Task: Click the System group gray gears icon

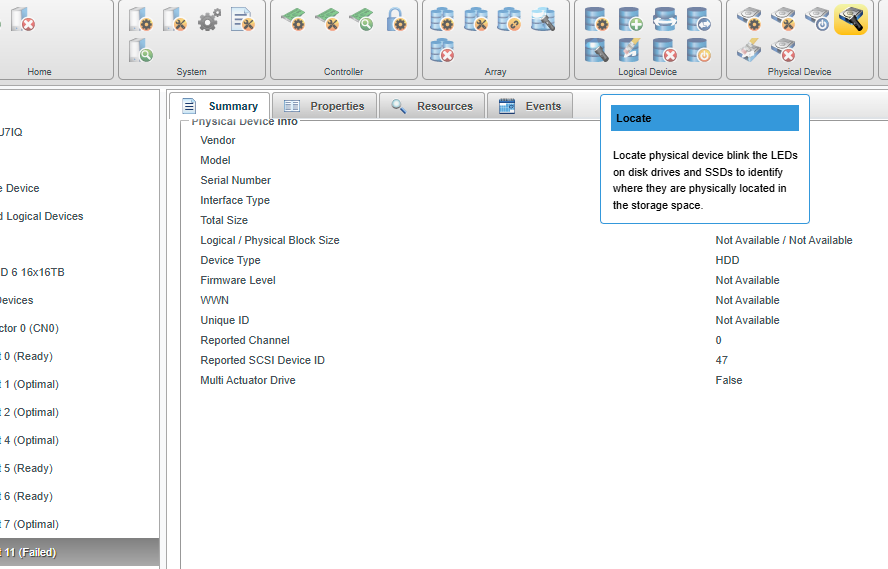Action: 209,19
